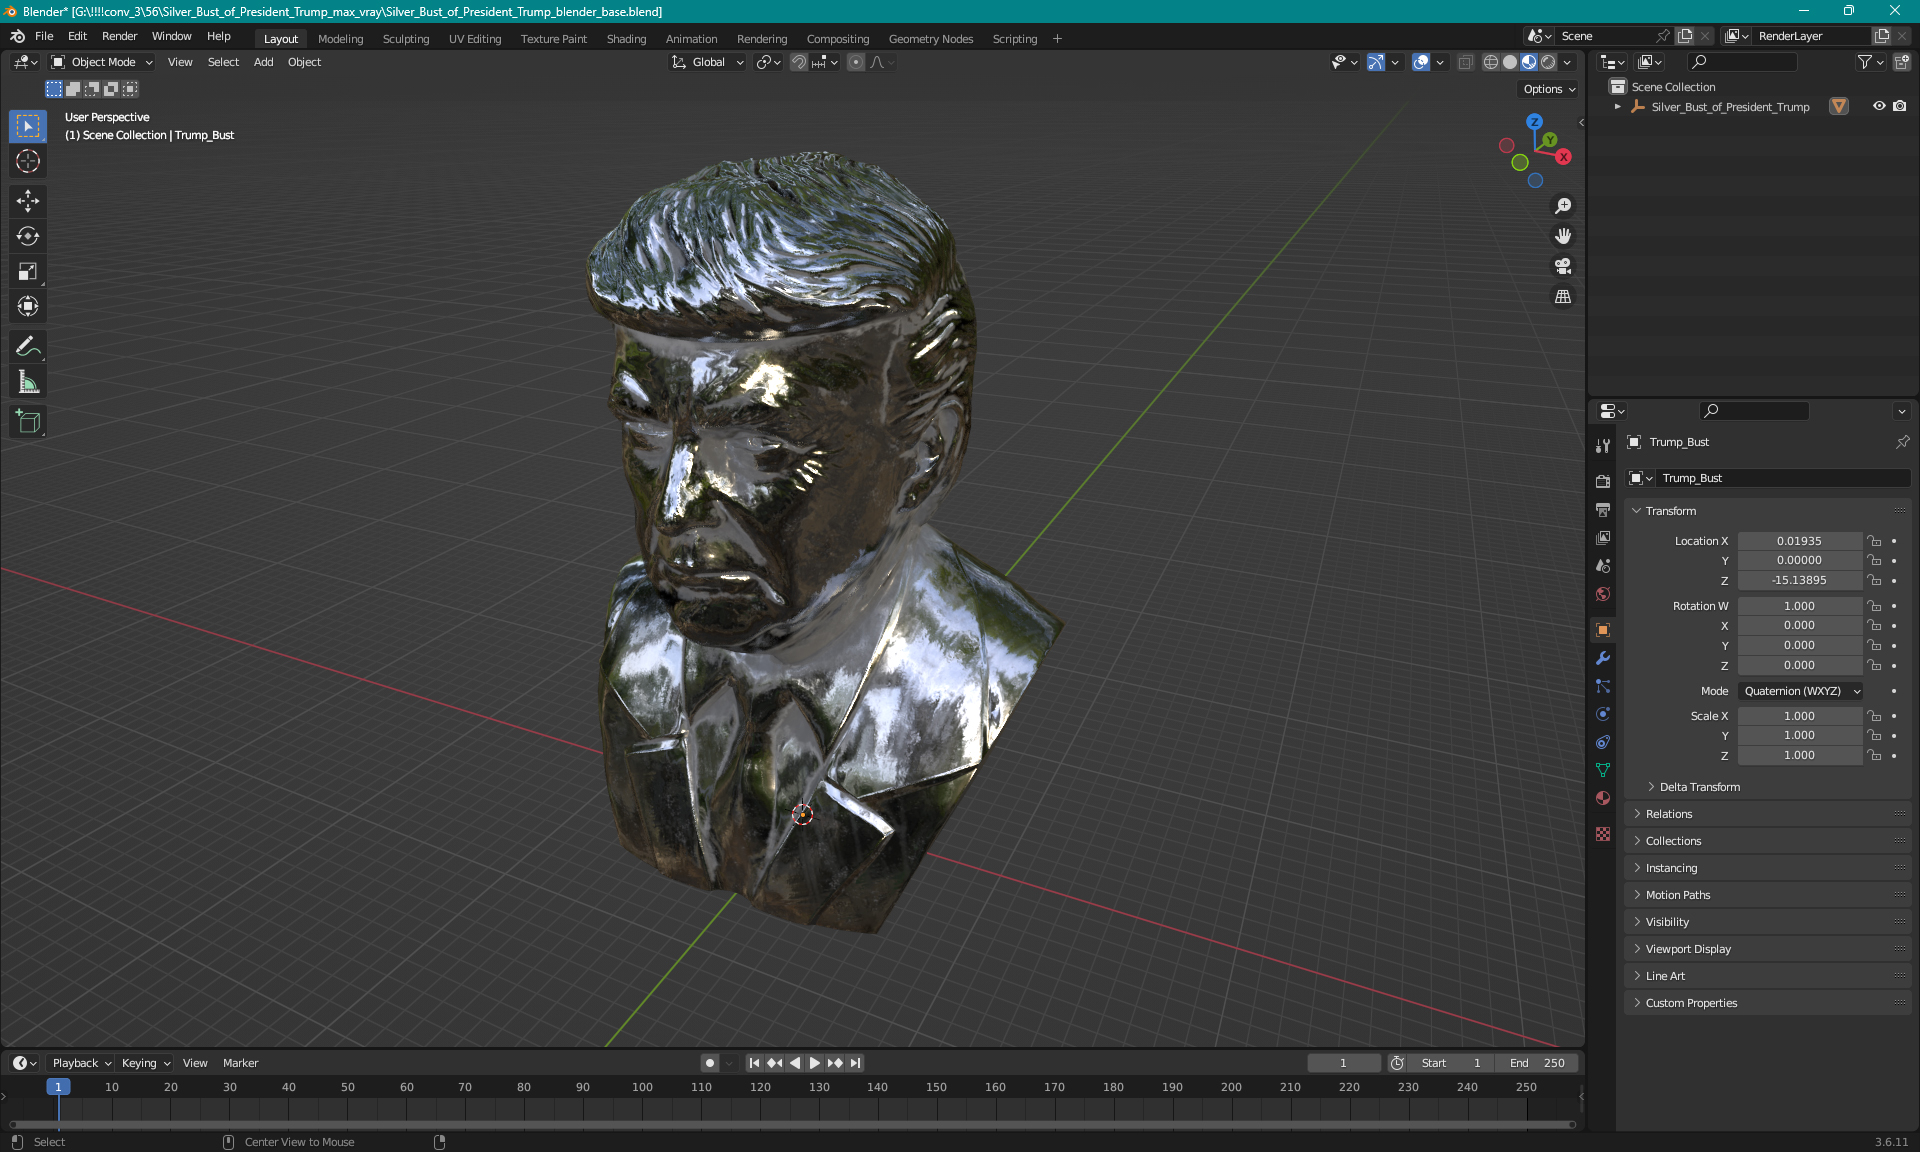Open the Render menu
The image size is (1920, 1152).
[x=119, y=36]
